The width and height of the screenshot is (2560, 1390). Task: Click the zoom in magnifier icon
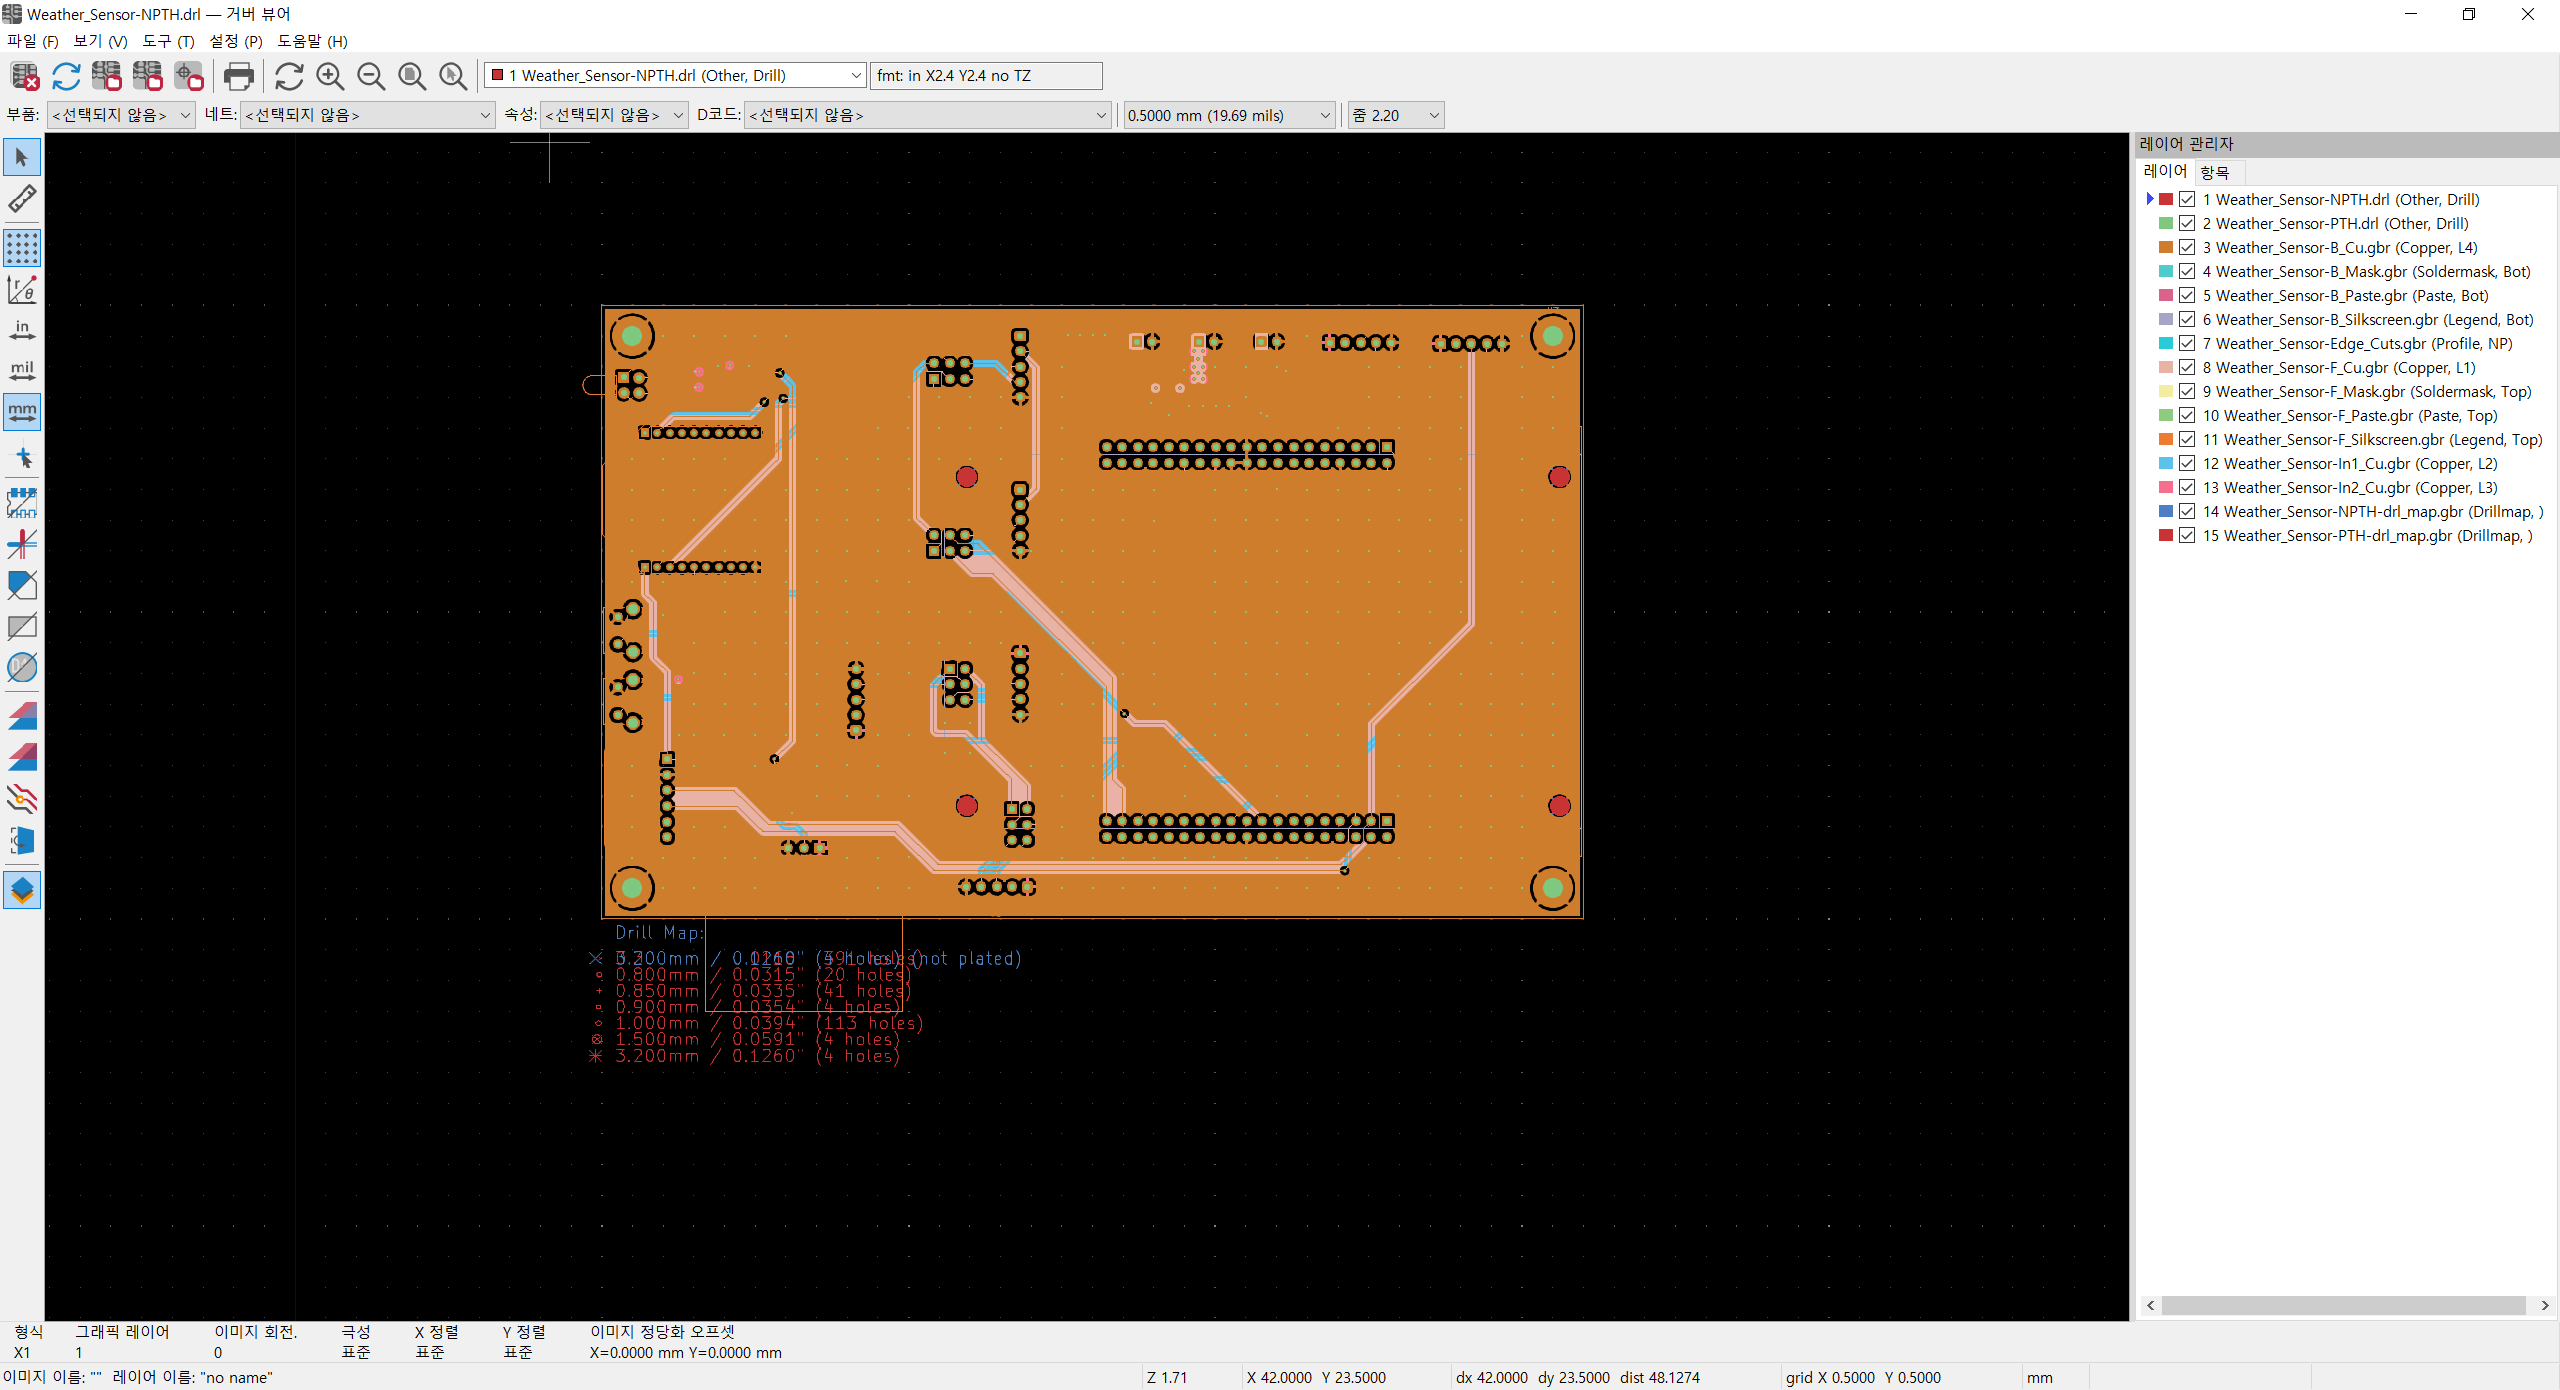click(x=330, y=76)
